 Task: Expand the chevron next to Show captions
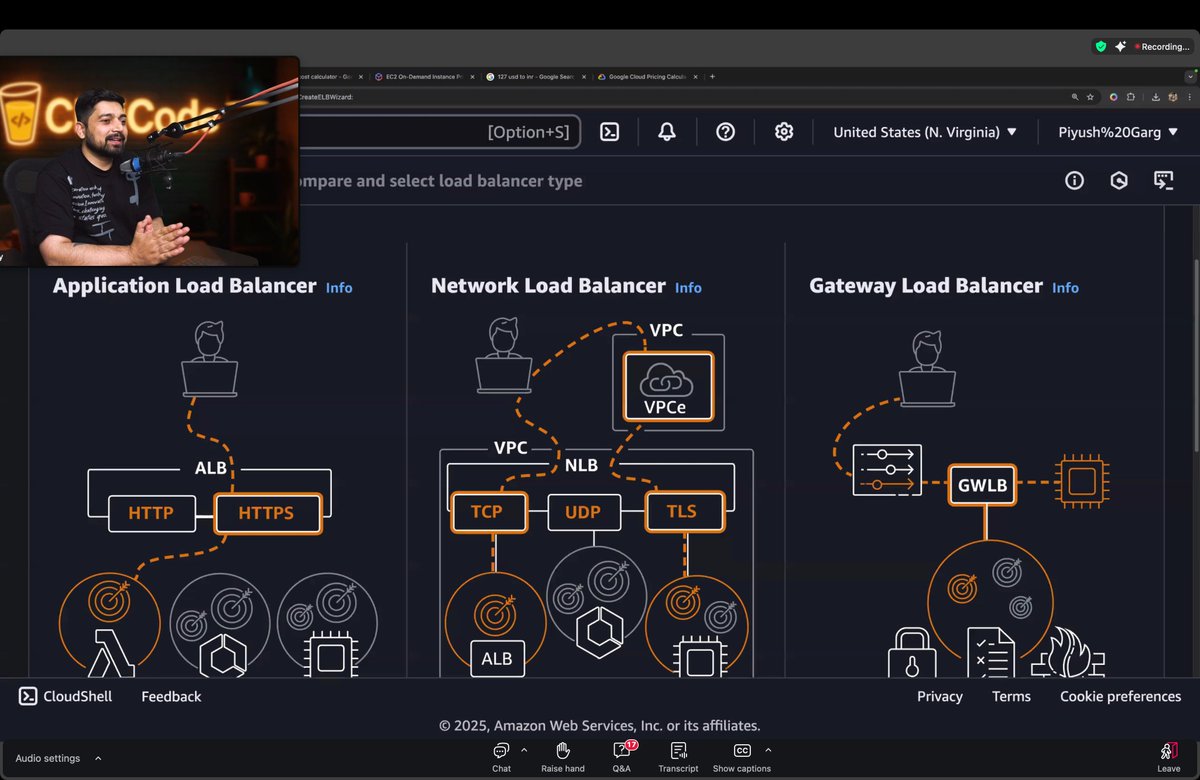768,750
